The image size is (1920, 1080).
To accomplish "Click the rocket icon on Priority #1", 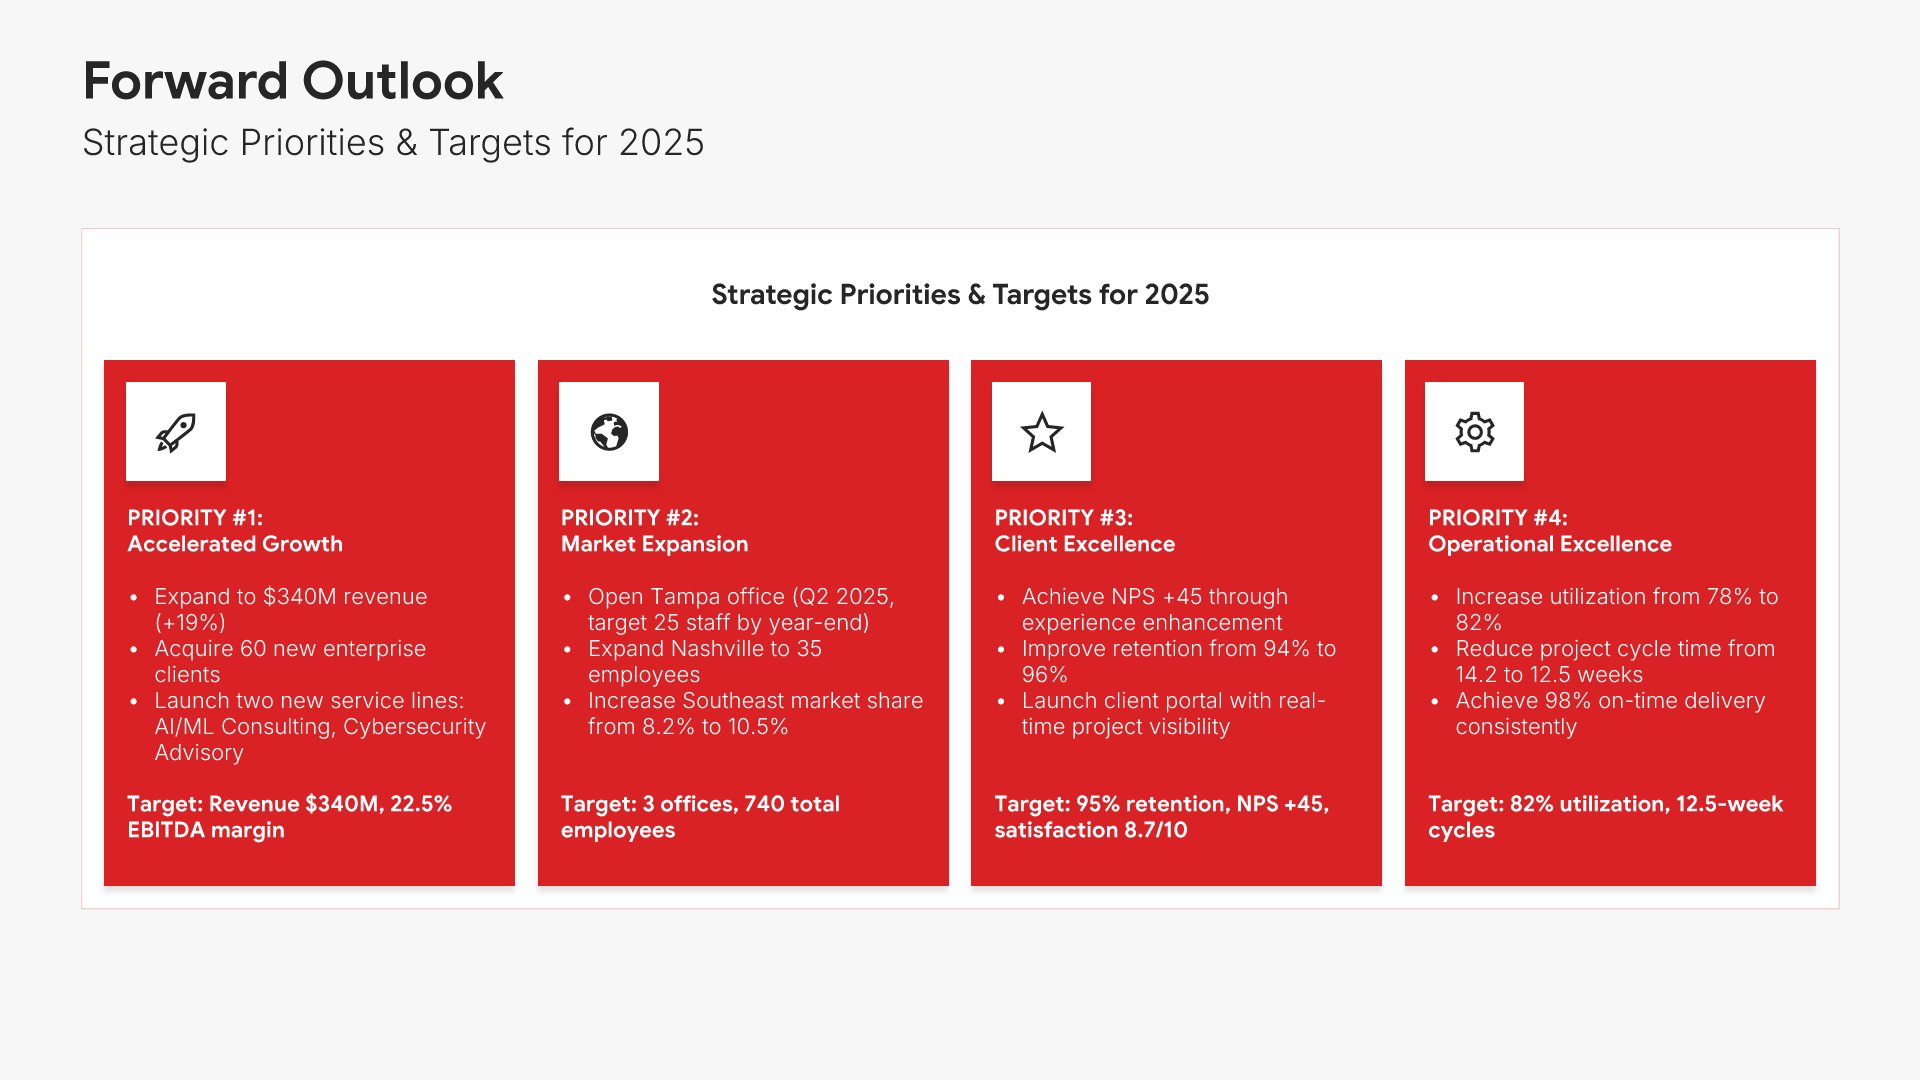I will coord(175,432).
